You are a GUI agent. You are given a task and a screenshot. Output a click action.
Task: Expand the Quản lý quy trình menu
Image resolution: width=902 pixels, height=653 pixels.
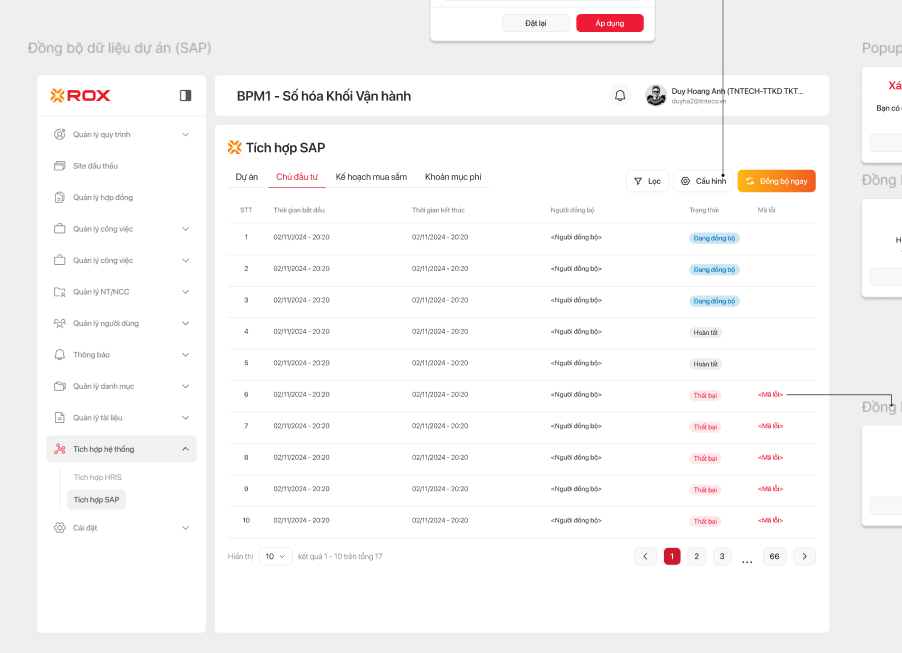click(185, 135)
